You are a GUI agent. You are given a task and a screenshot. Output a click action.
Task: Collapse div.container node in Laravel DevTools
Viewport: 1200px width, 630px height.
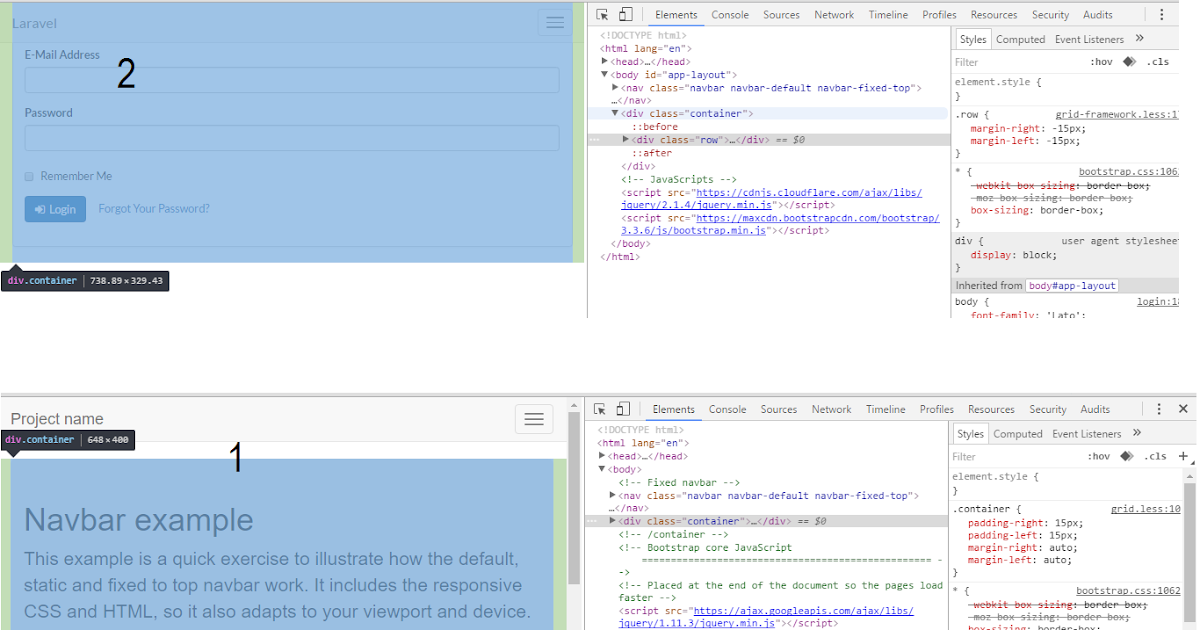pos(616,114)
